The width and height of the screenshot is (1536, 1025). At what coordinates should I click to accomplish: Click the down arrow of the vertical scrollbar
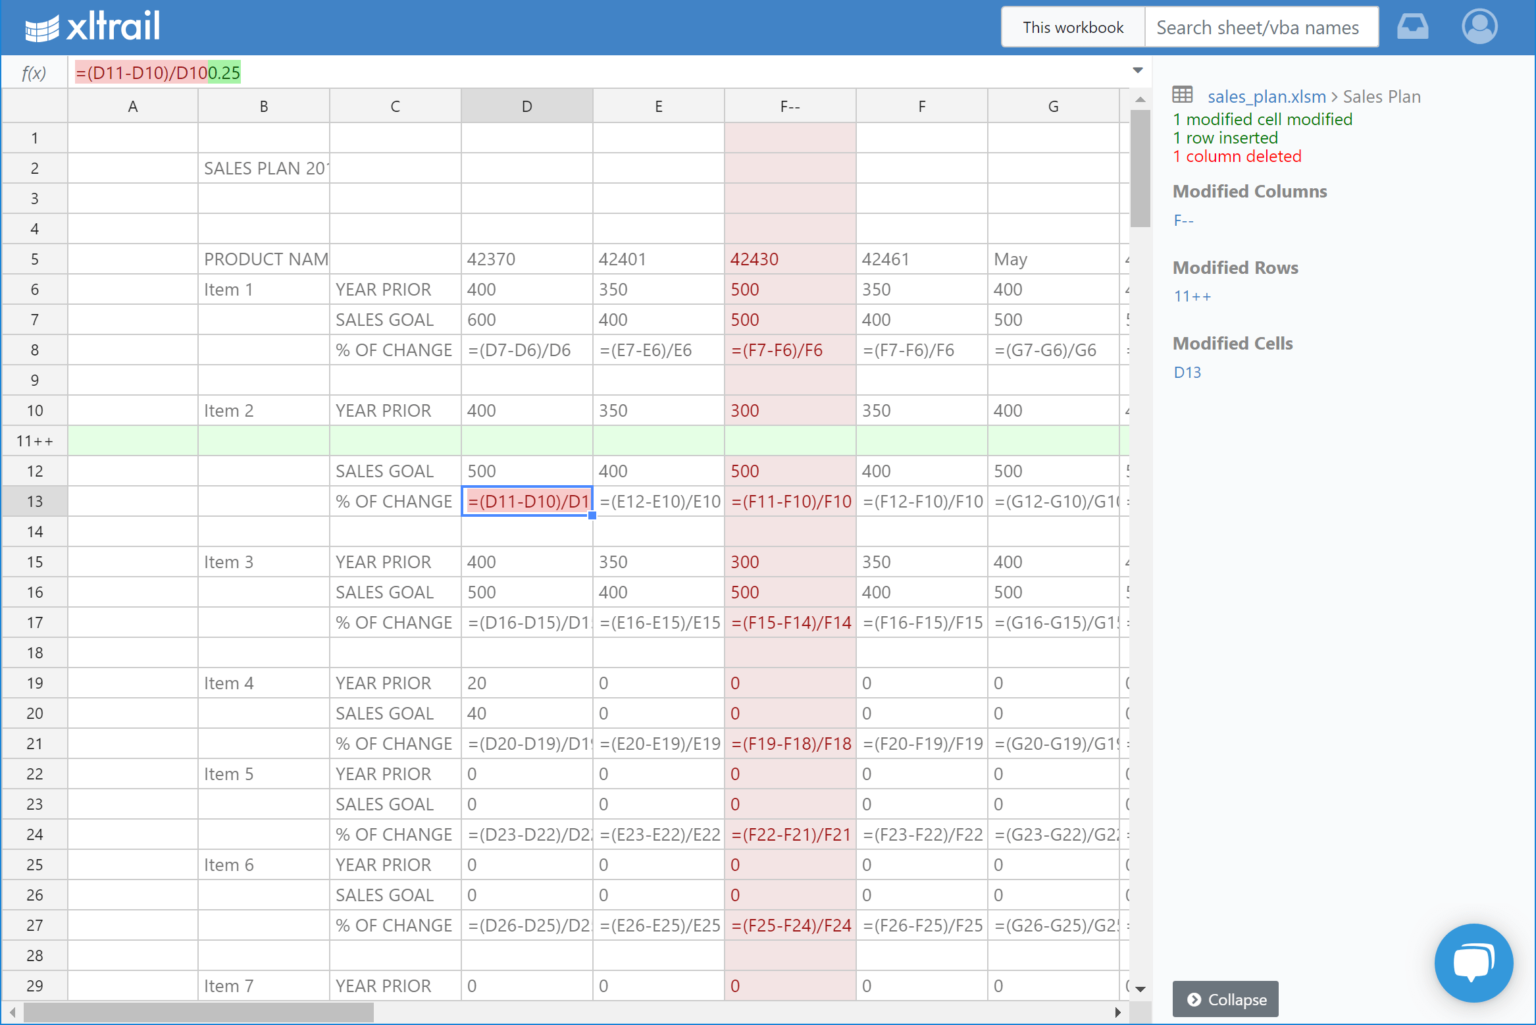[x=1140, y=987]
